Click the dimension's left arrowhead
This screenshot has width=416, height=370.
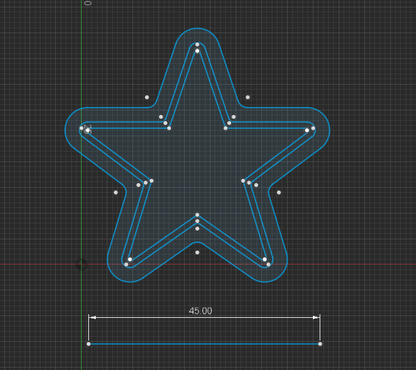pyautogui.click(x=93, y=318)
